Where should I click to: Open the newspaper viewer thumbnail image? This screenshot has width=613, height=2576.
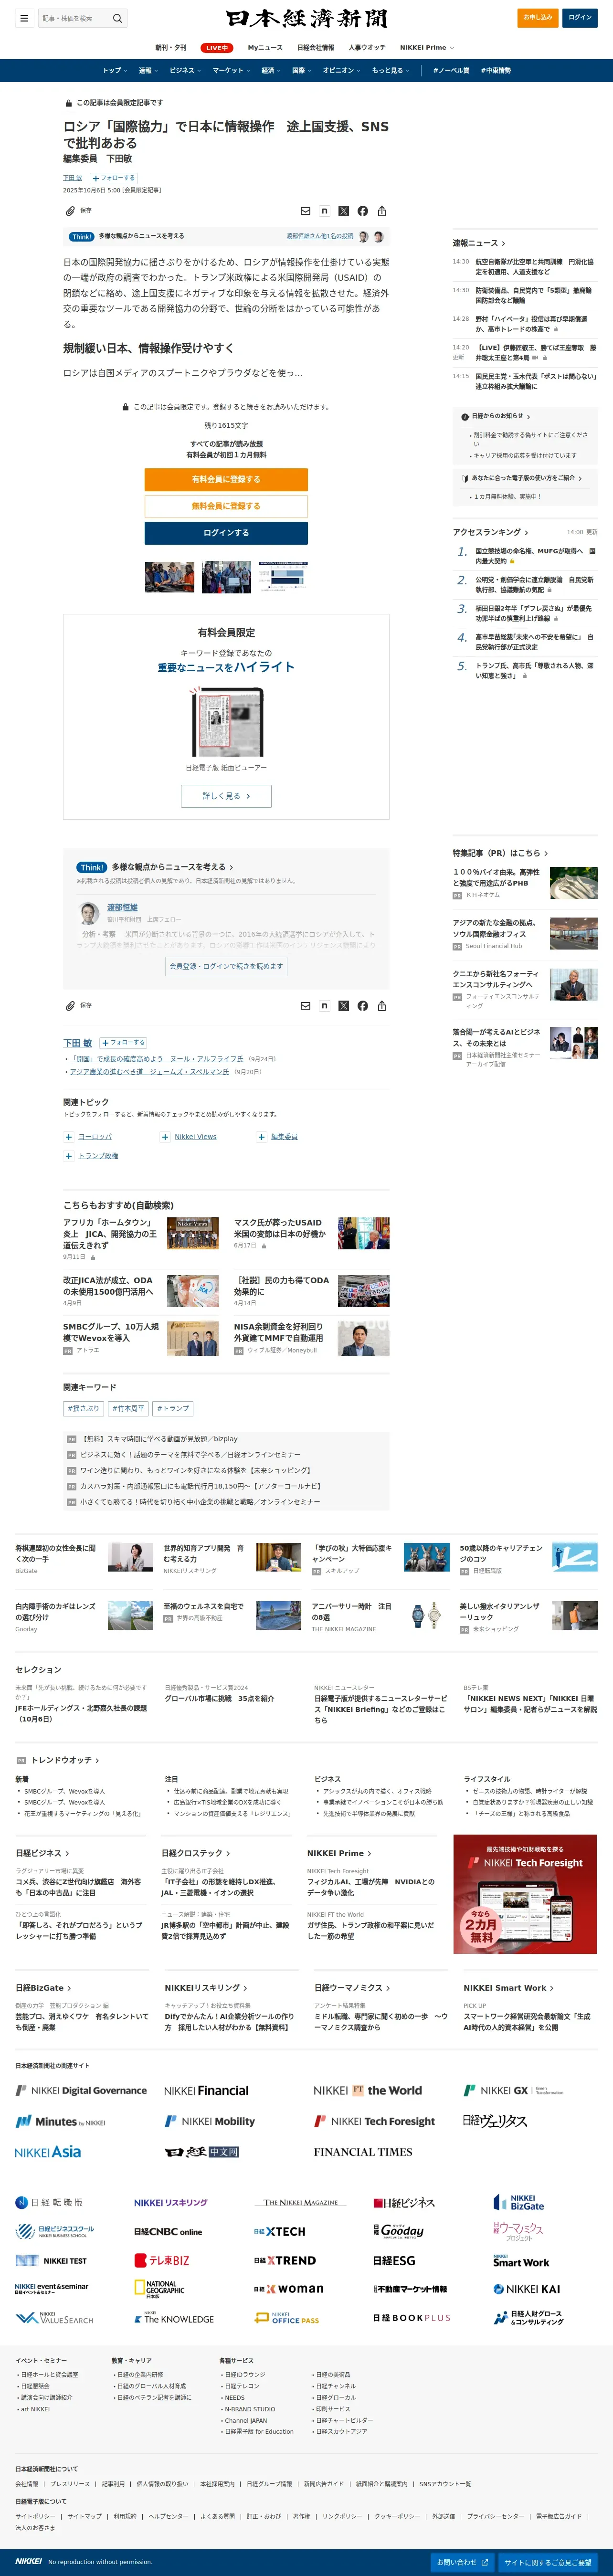(x=226, y=722)
